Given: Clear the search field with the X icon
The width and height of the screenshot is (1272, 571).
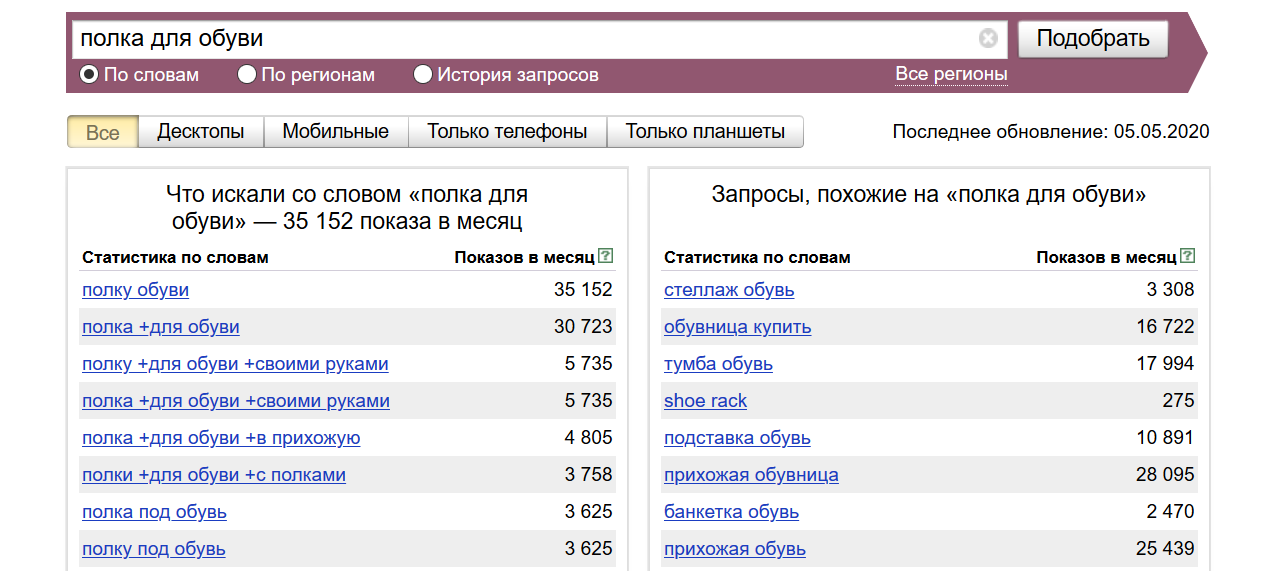Looking at the screenshot, I should tap(988, 39).
